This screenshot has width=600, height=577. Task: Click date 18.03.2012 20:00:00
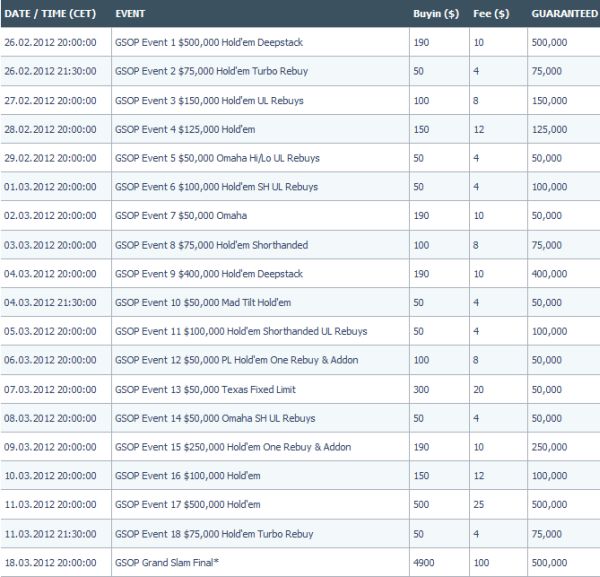pyautogui.click(x=50, y=562)
